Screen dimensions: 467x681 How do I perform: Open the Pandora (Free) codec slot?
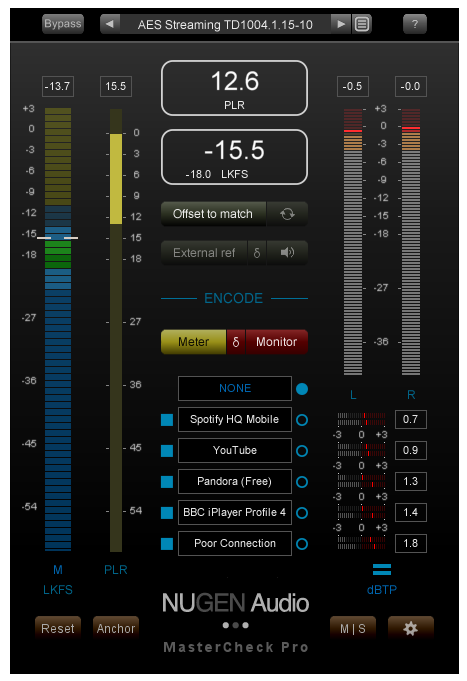[x=235, y=481]
